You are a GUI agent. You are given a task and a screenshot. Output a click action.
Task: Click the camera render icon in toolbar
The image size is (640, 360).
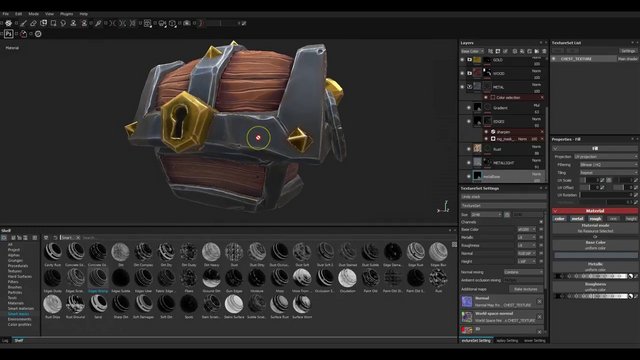(187, 23)
